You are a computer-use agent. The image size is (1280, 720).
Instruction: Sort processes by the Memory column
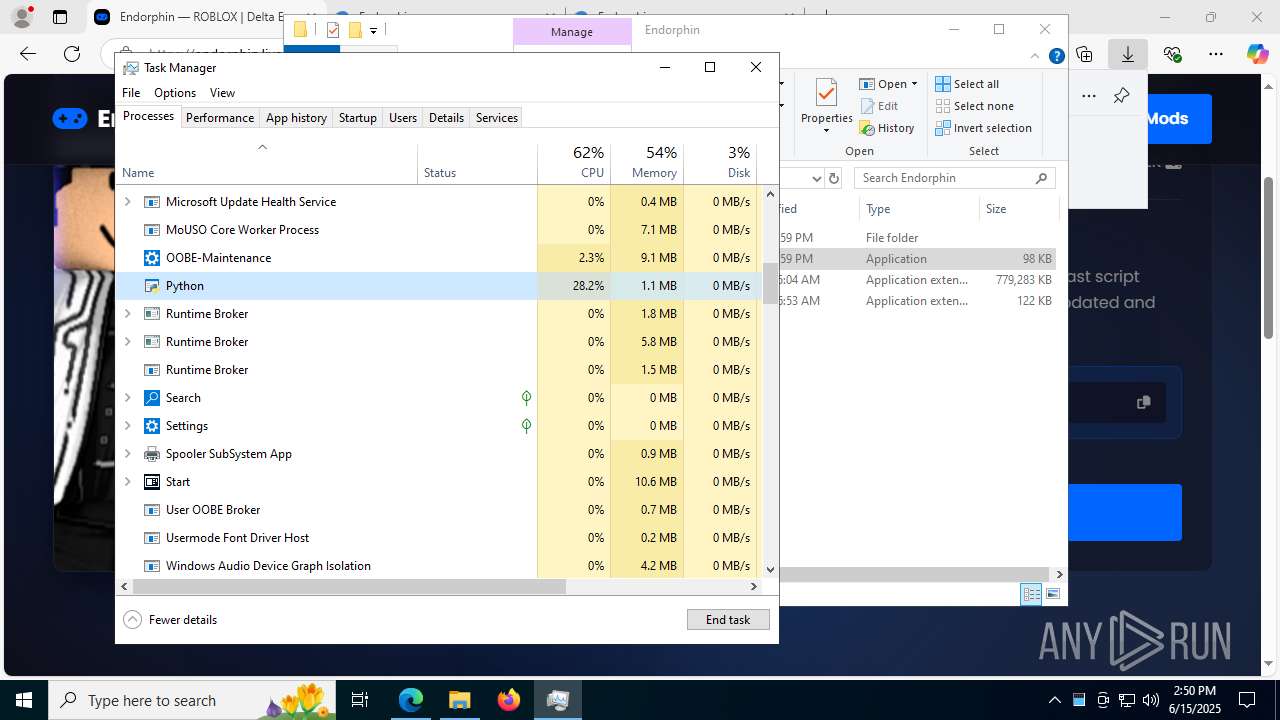pos(647,163)
